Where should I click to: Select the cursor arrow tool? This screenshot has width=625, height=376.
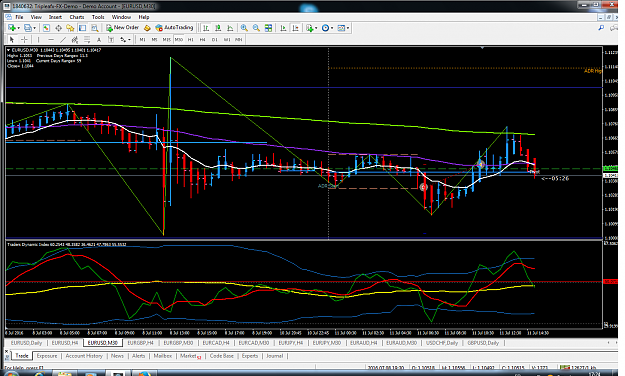(x=12, y=39)
